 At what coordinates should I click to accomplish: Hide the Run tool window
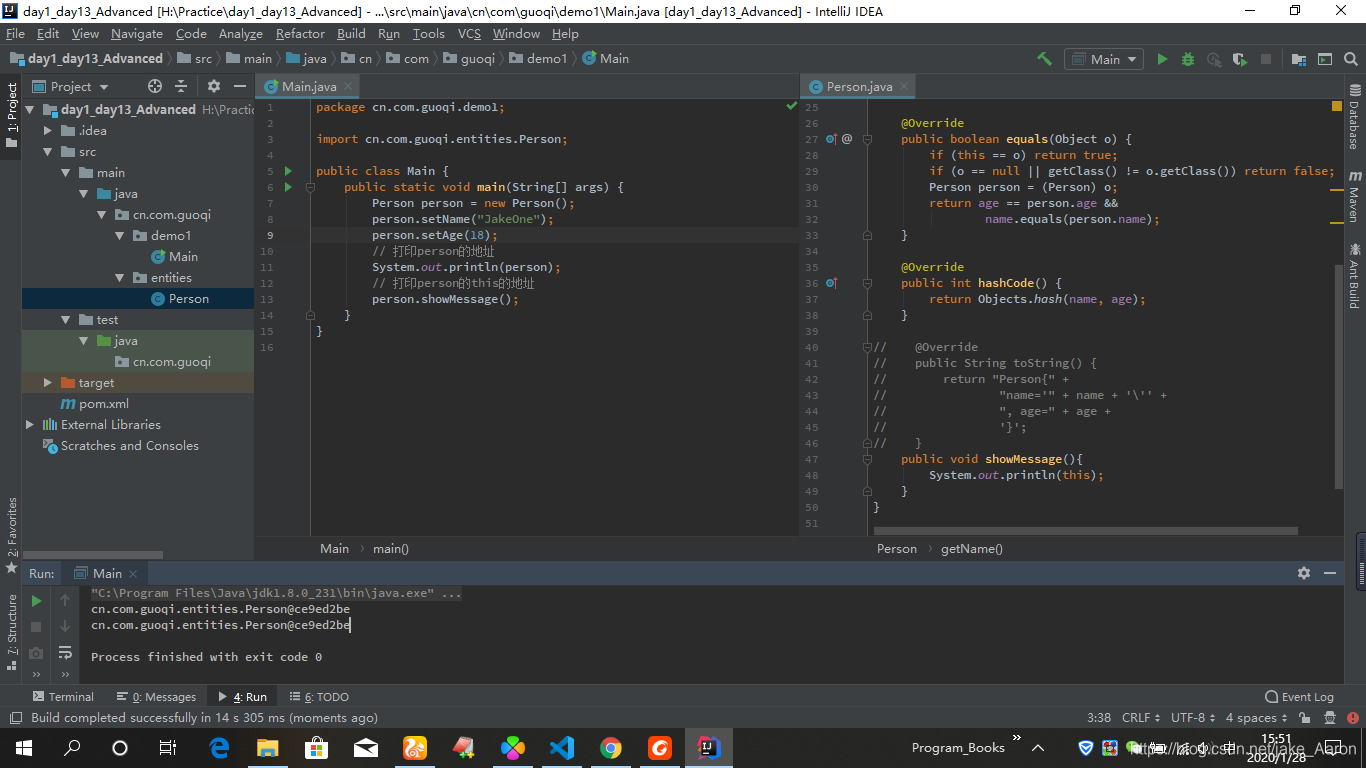click(1330, 573)
